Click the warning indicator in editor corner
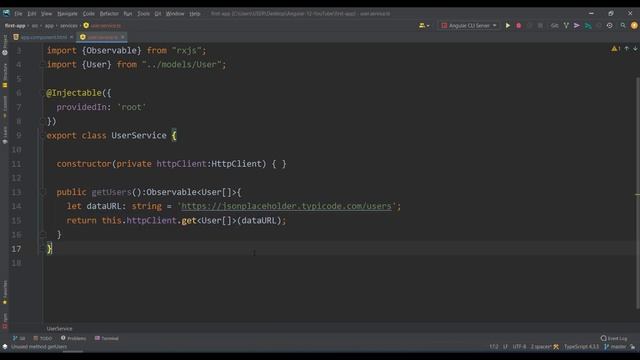Image resolution: width=640 pixels, height=360 pixels. [x=616, y=49]
